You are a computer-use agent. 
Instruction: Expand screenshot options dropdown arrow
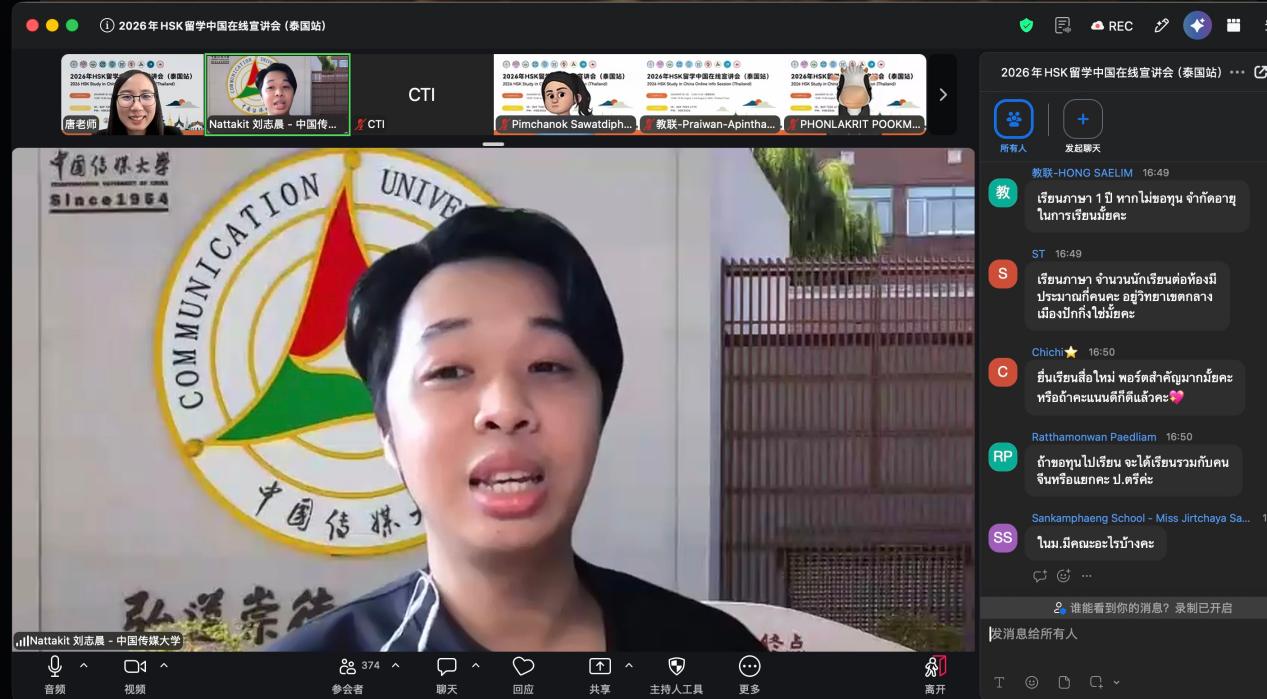1116,683
